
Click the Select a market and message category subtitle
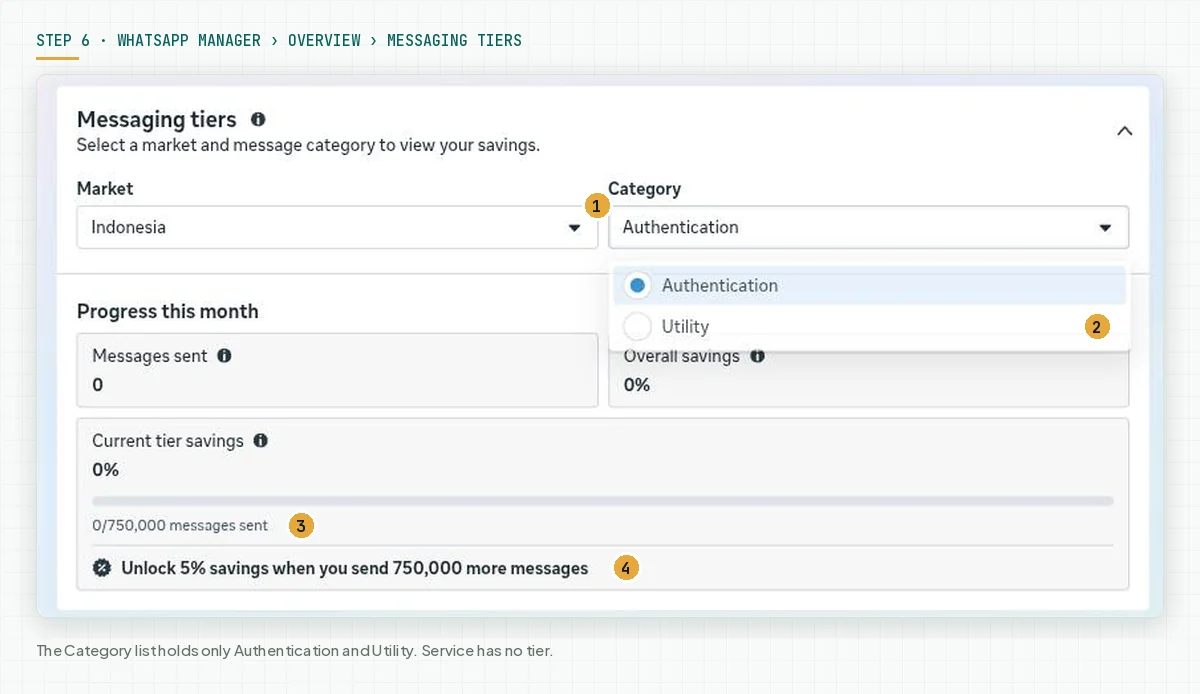click(308, 145)
